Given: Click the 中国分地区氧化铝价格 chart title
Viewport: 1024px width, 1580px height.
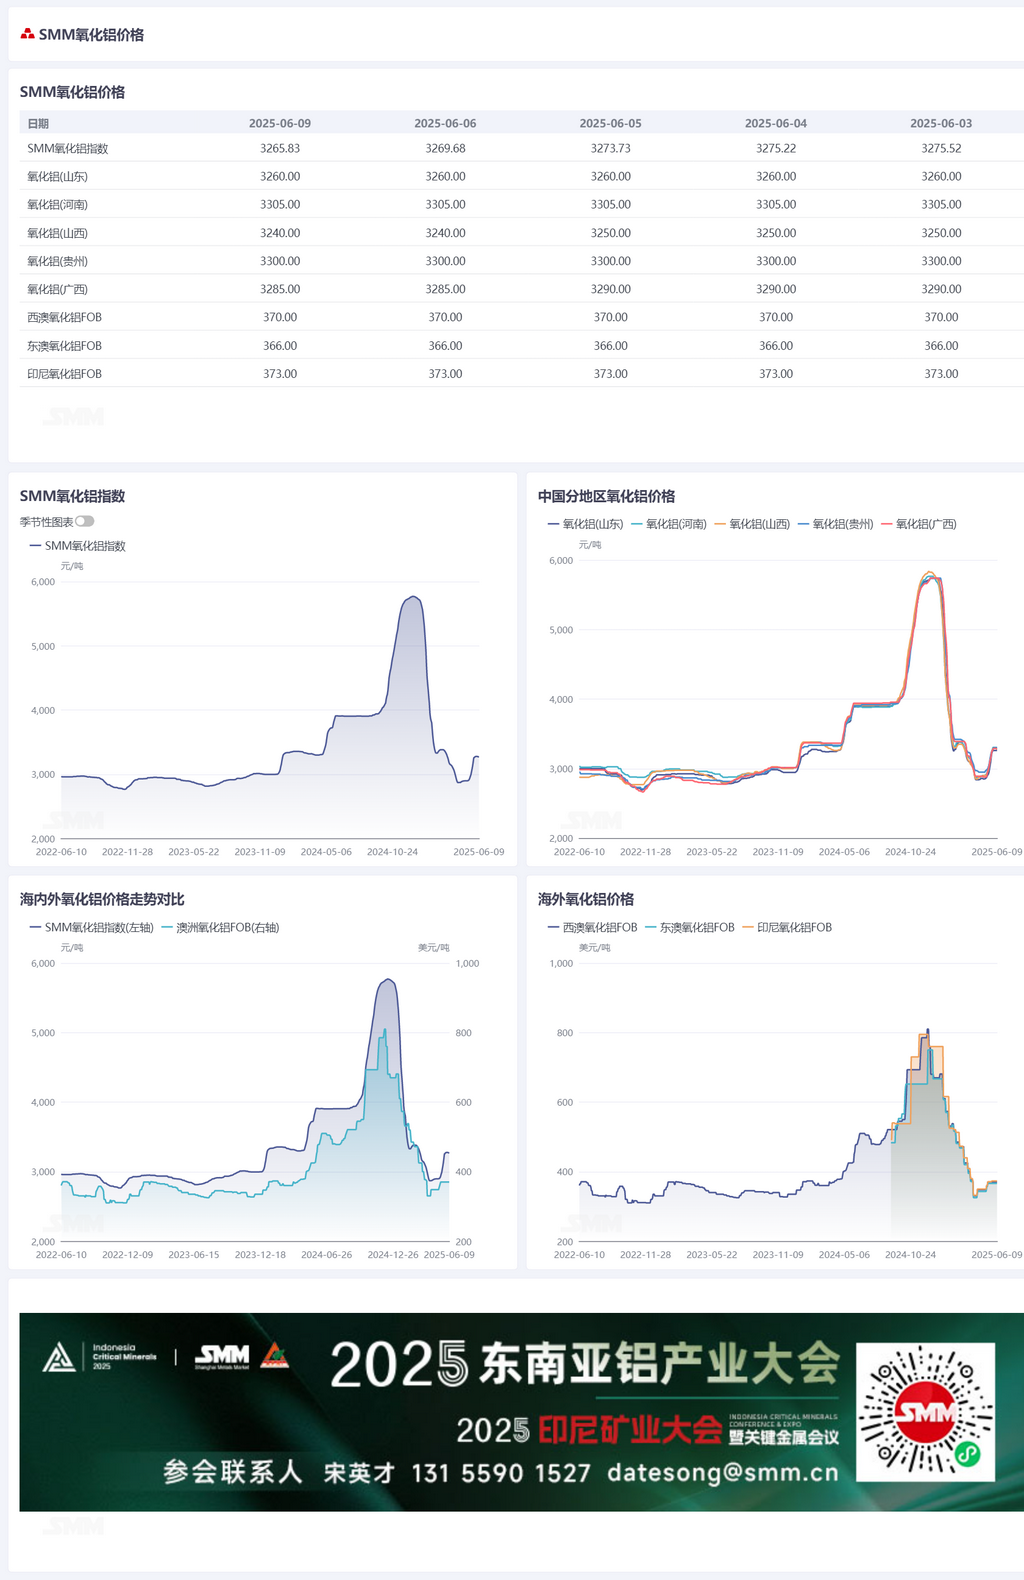Looking at the screenshot, I should [x=606, y=496].
